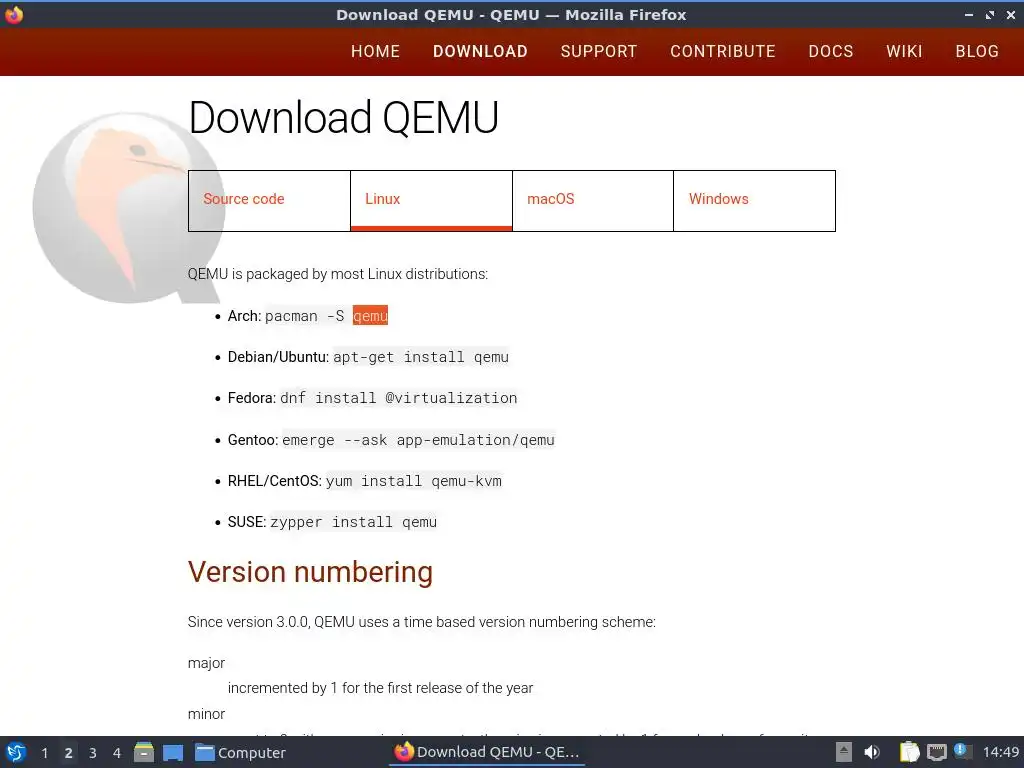
Task: Open the DOCS navigation item
Action: tap(831, 52)
